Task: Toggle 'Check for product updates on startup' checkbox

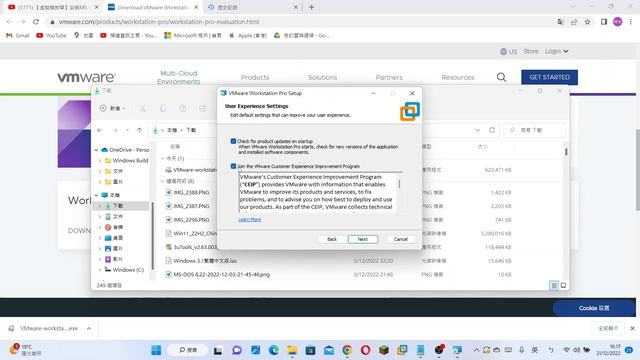Action: (233, 141)
